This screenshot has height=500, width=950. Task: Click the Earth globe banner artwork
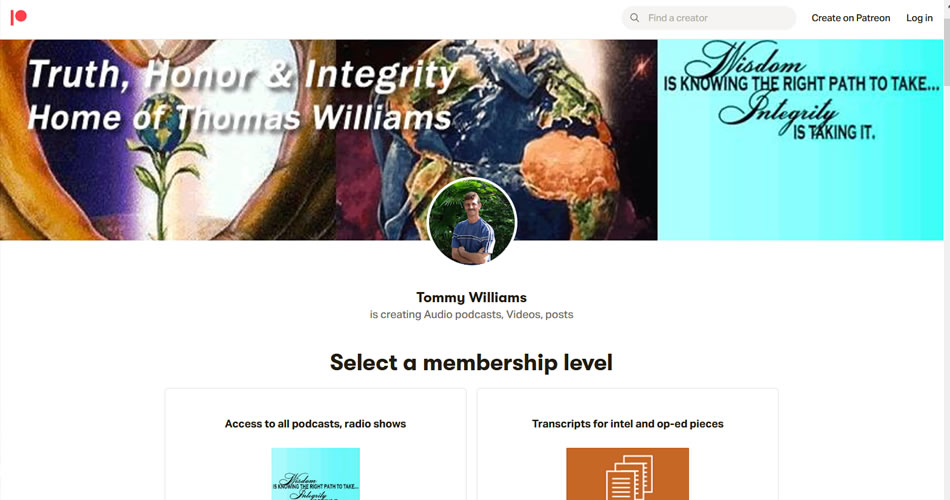pyautogui.click(x=496, y=139)
